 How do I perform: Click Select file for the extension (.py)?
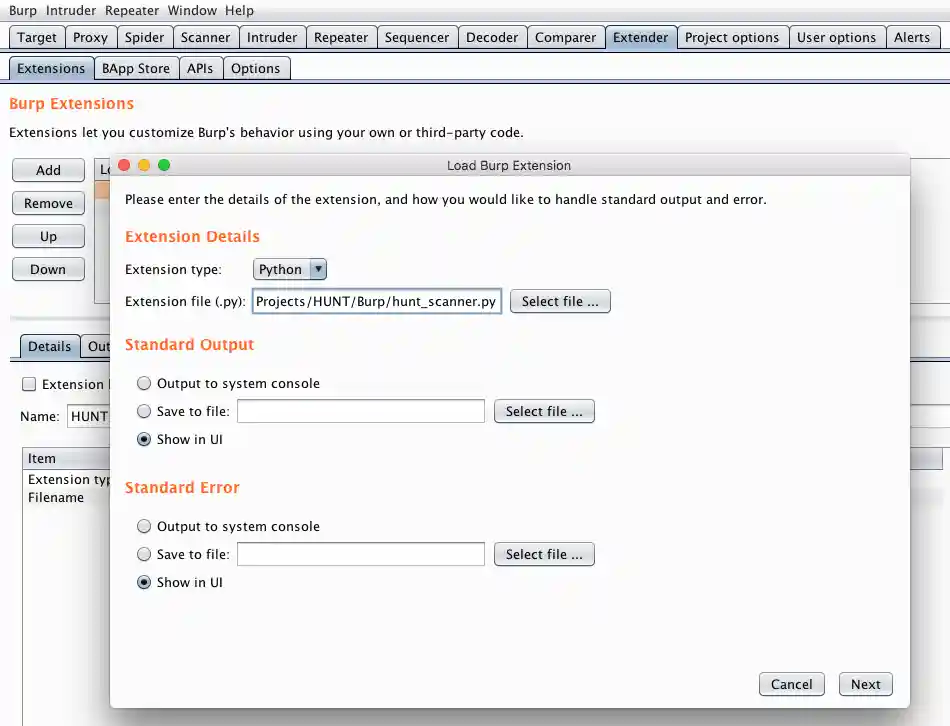click(x=560, y=301)
